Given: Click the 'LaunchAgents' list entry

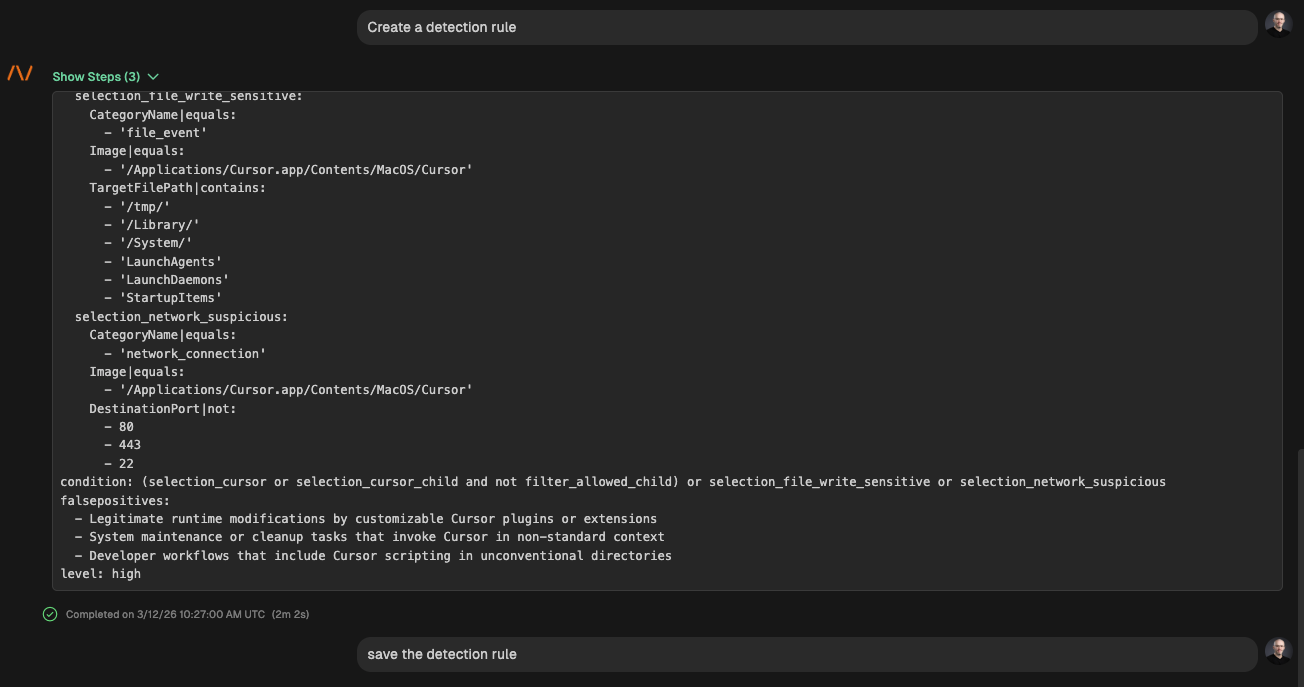Looking at the screenshot, I should (x=163, y=262).
